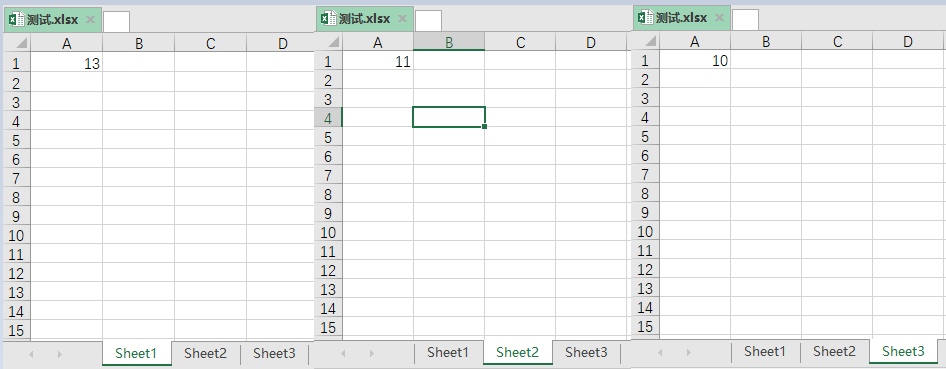The image size is (946, 369).
Task: Switch to Sheet1 in the panel where Sheet3 is active
Action: click(765, 351)
